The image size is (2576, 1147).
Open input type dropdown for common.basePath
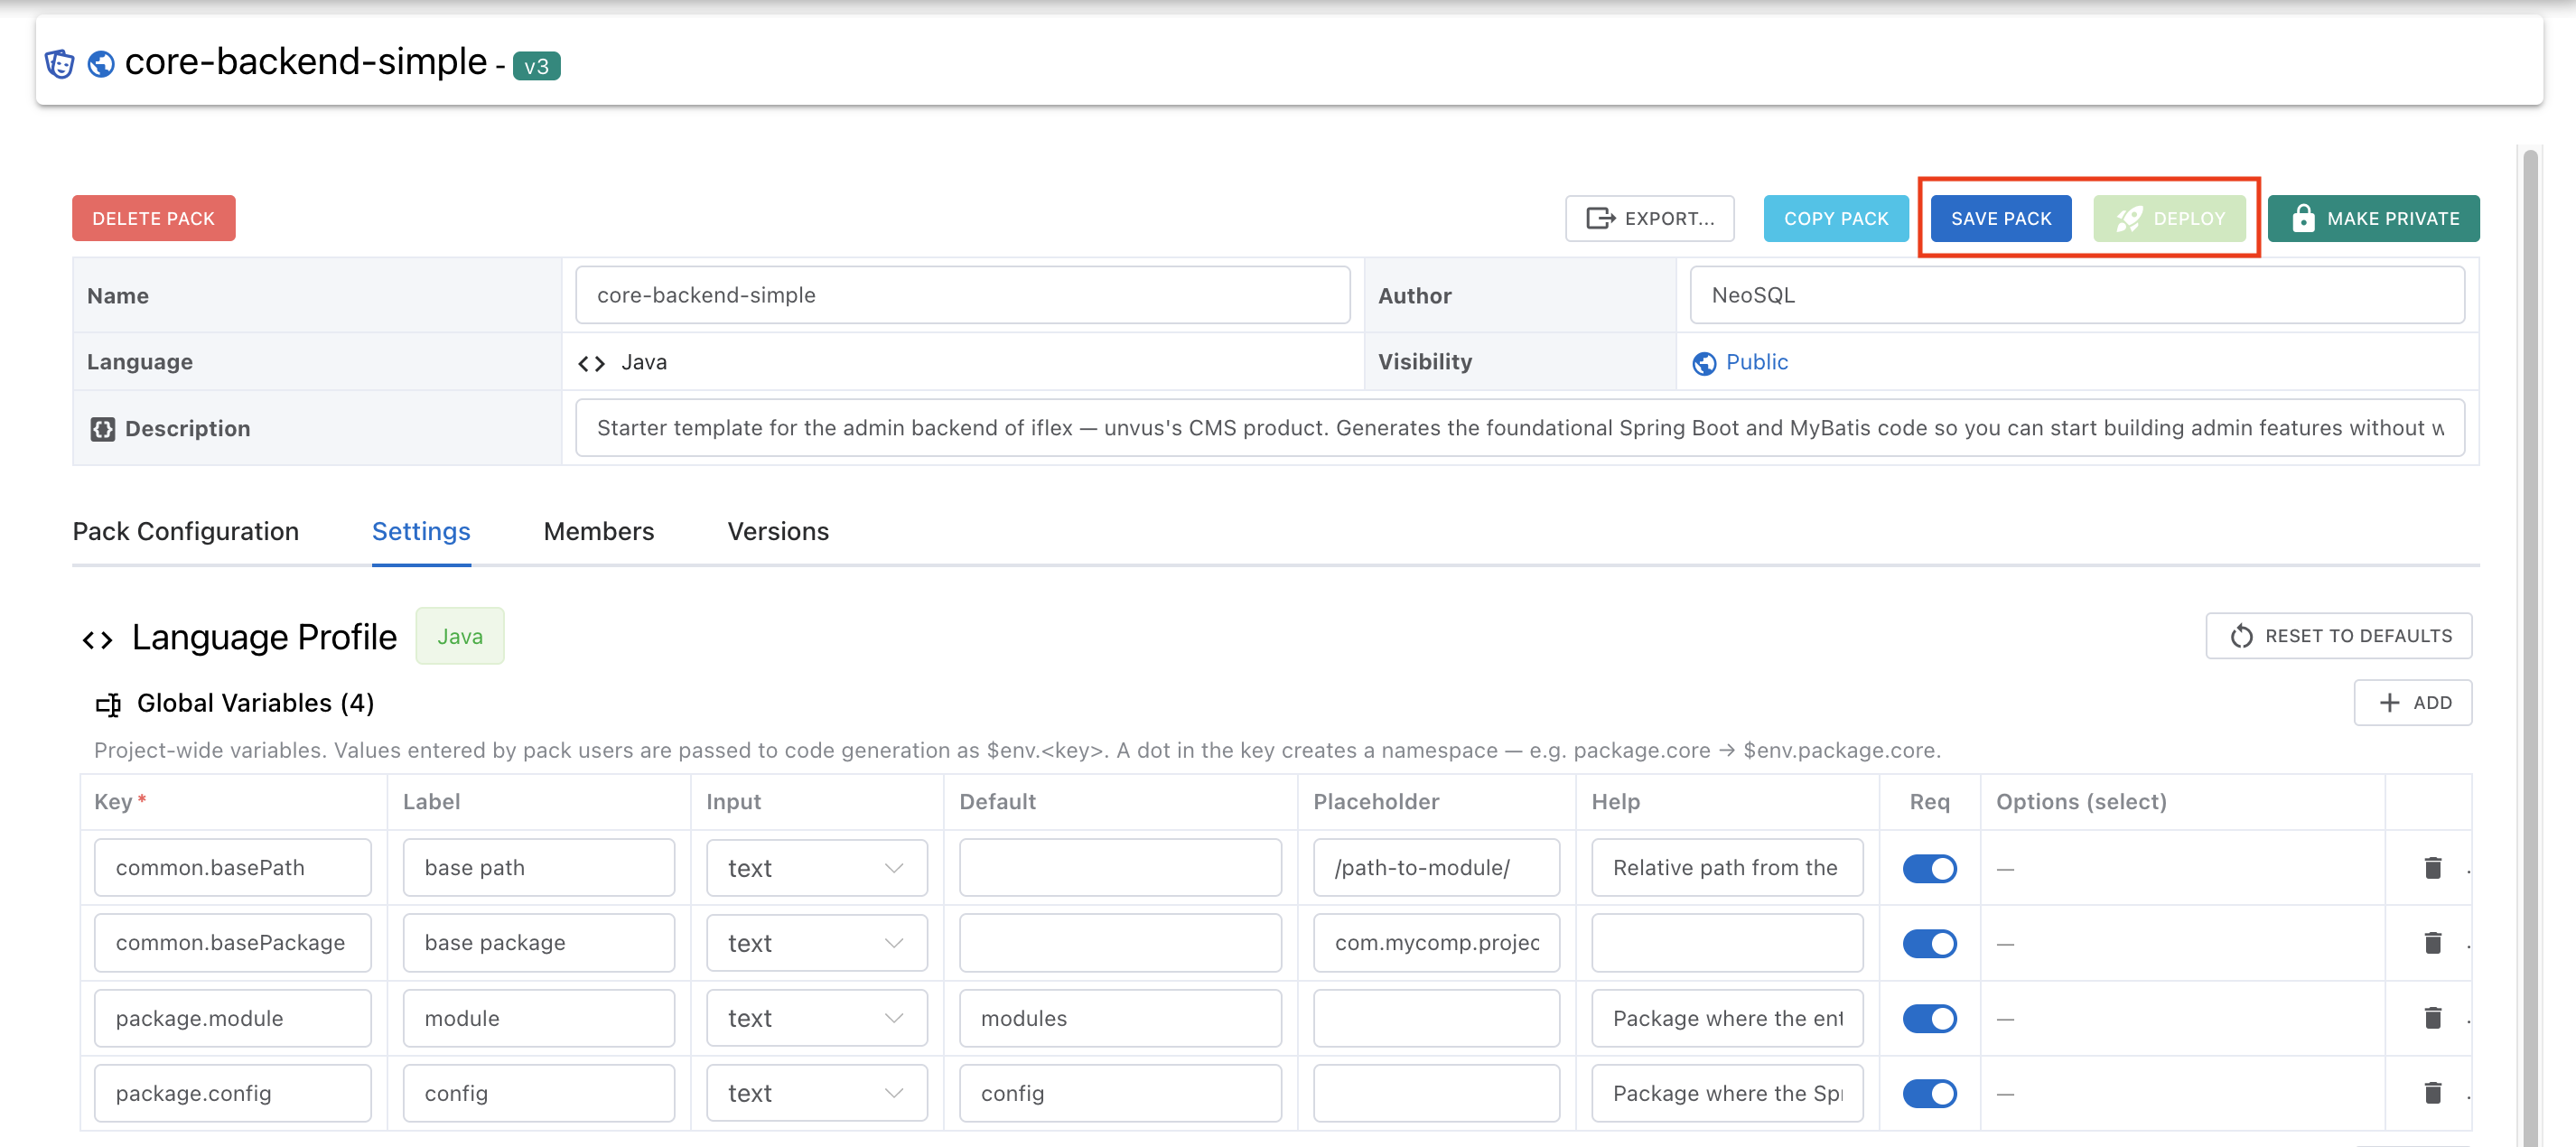816,868
